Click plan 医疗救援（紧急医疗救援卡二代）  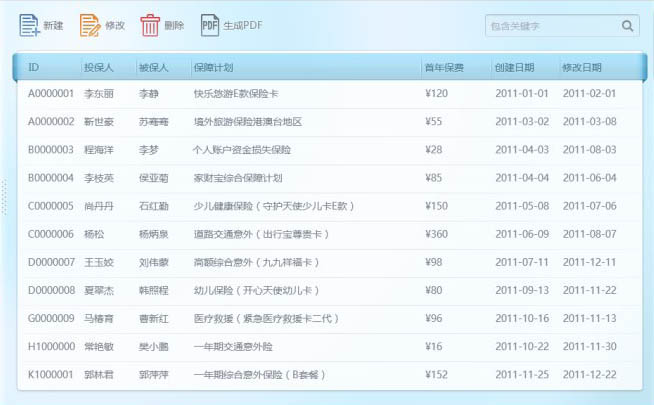pos(266,319)
